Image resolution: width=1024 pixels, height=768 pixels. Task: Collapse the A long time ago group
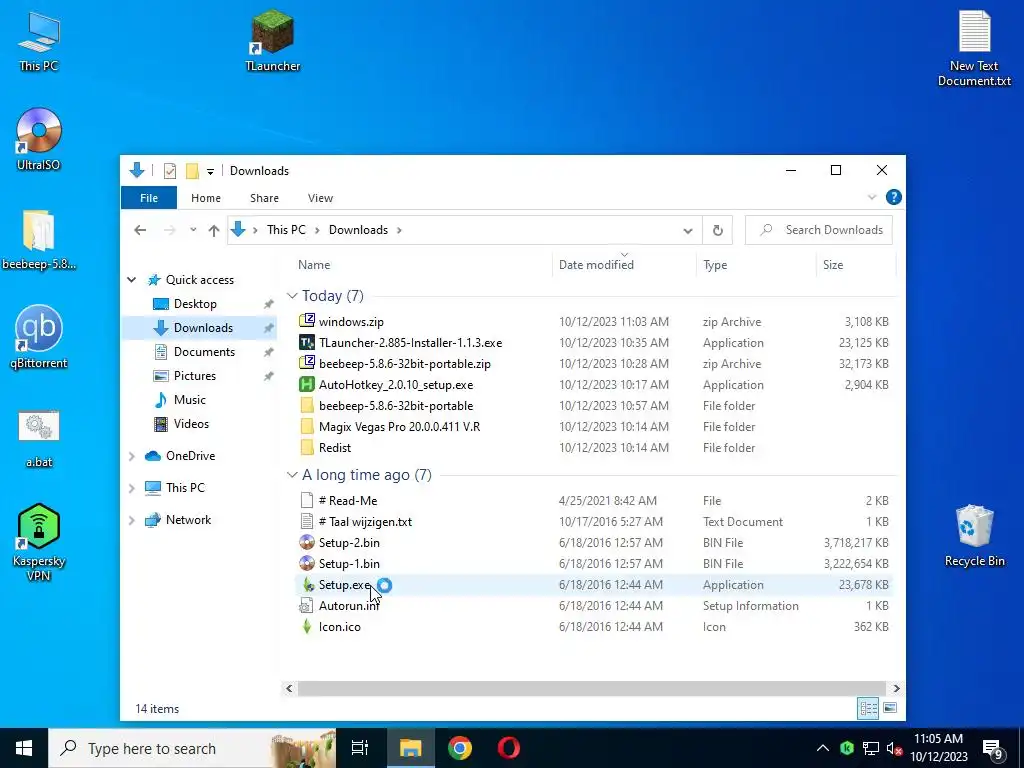292,475
